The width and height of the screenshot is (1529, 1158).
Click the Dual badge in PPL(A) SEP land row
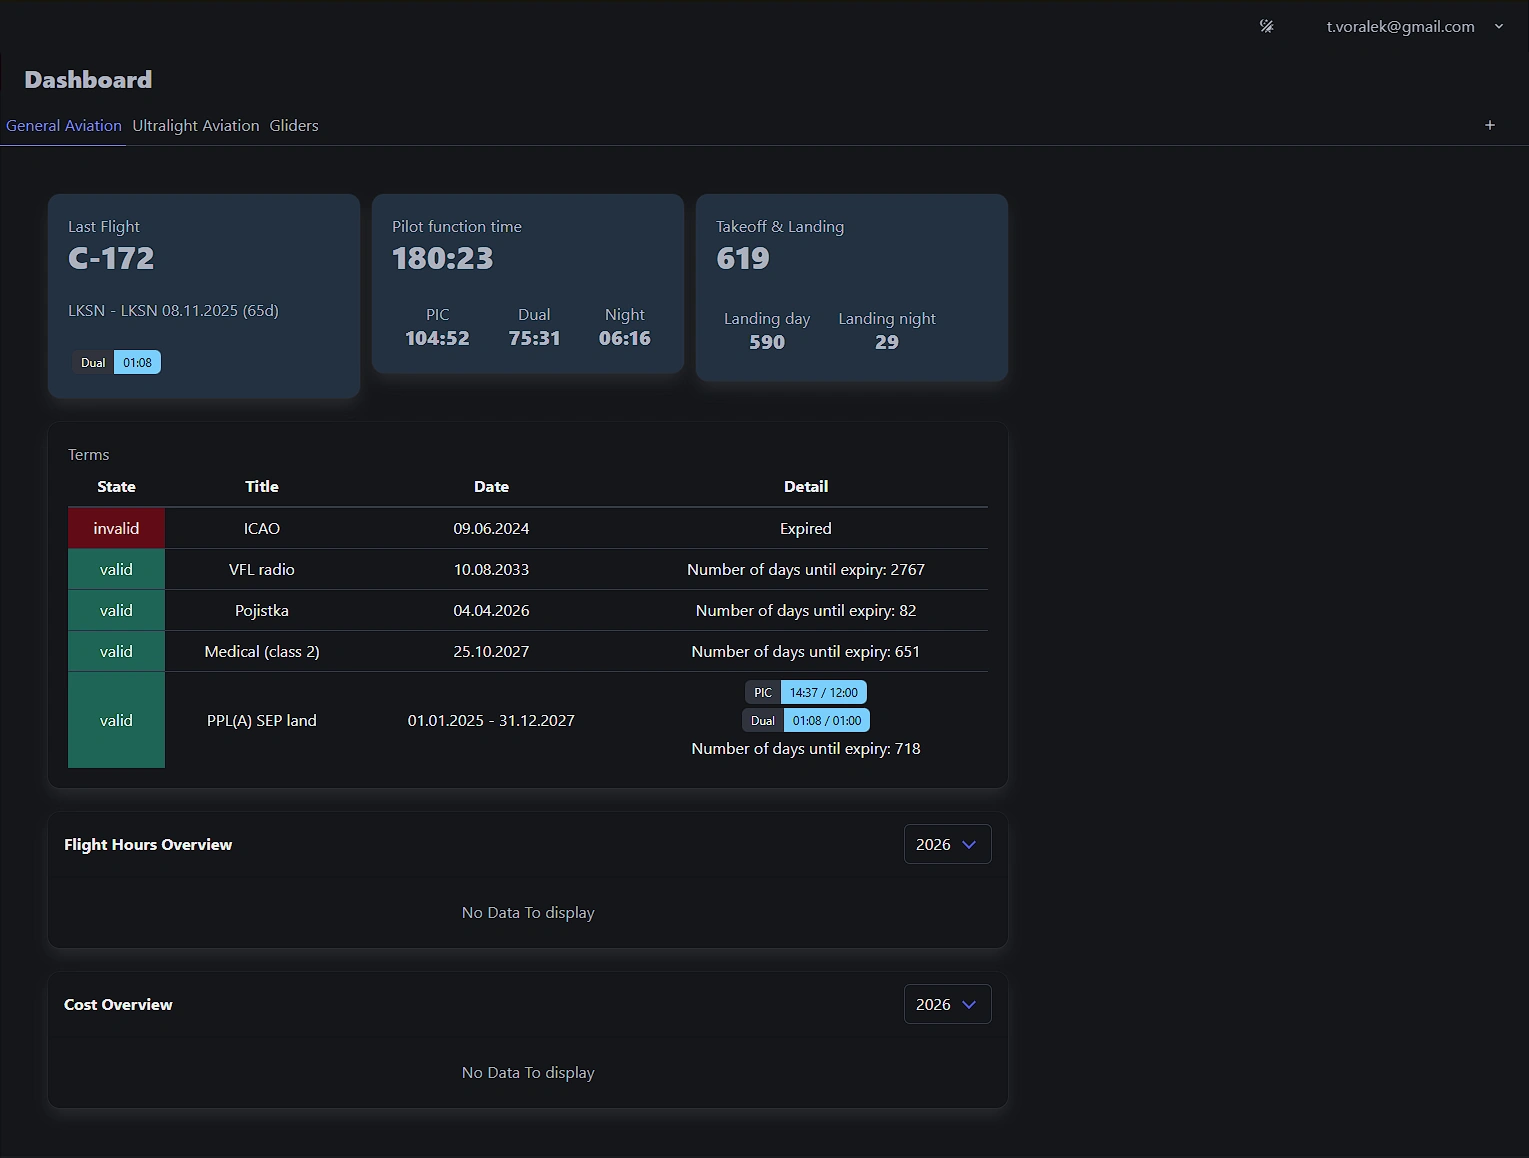762,720
